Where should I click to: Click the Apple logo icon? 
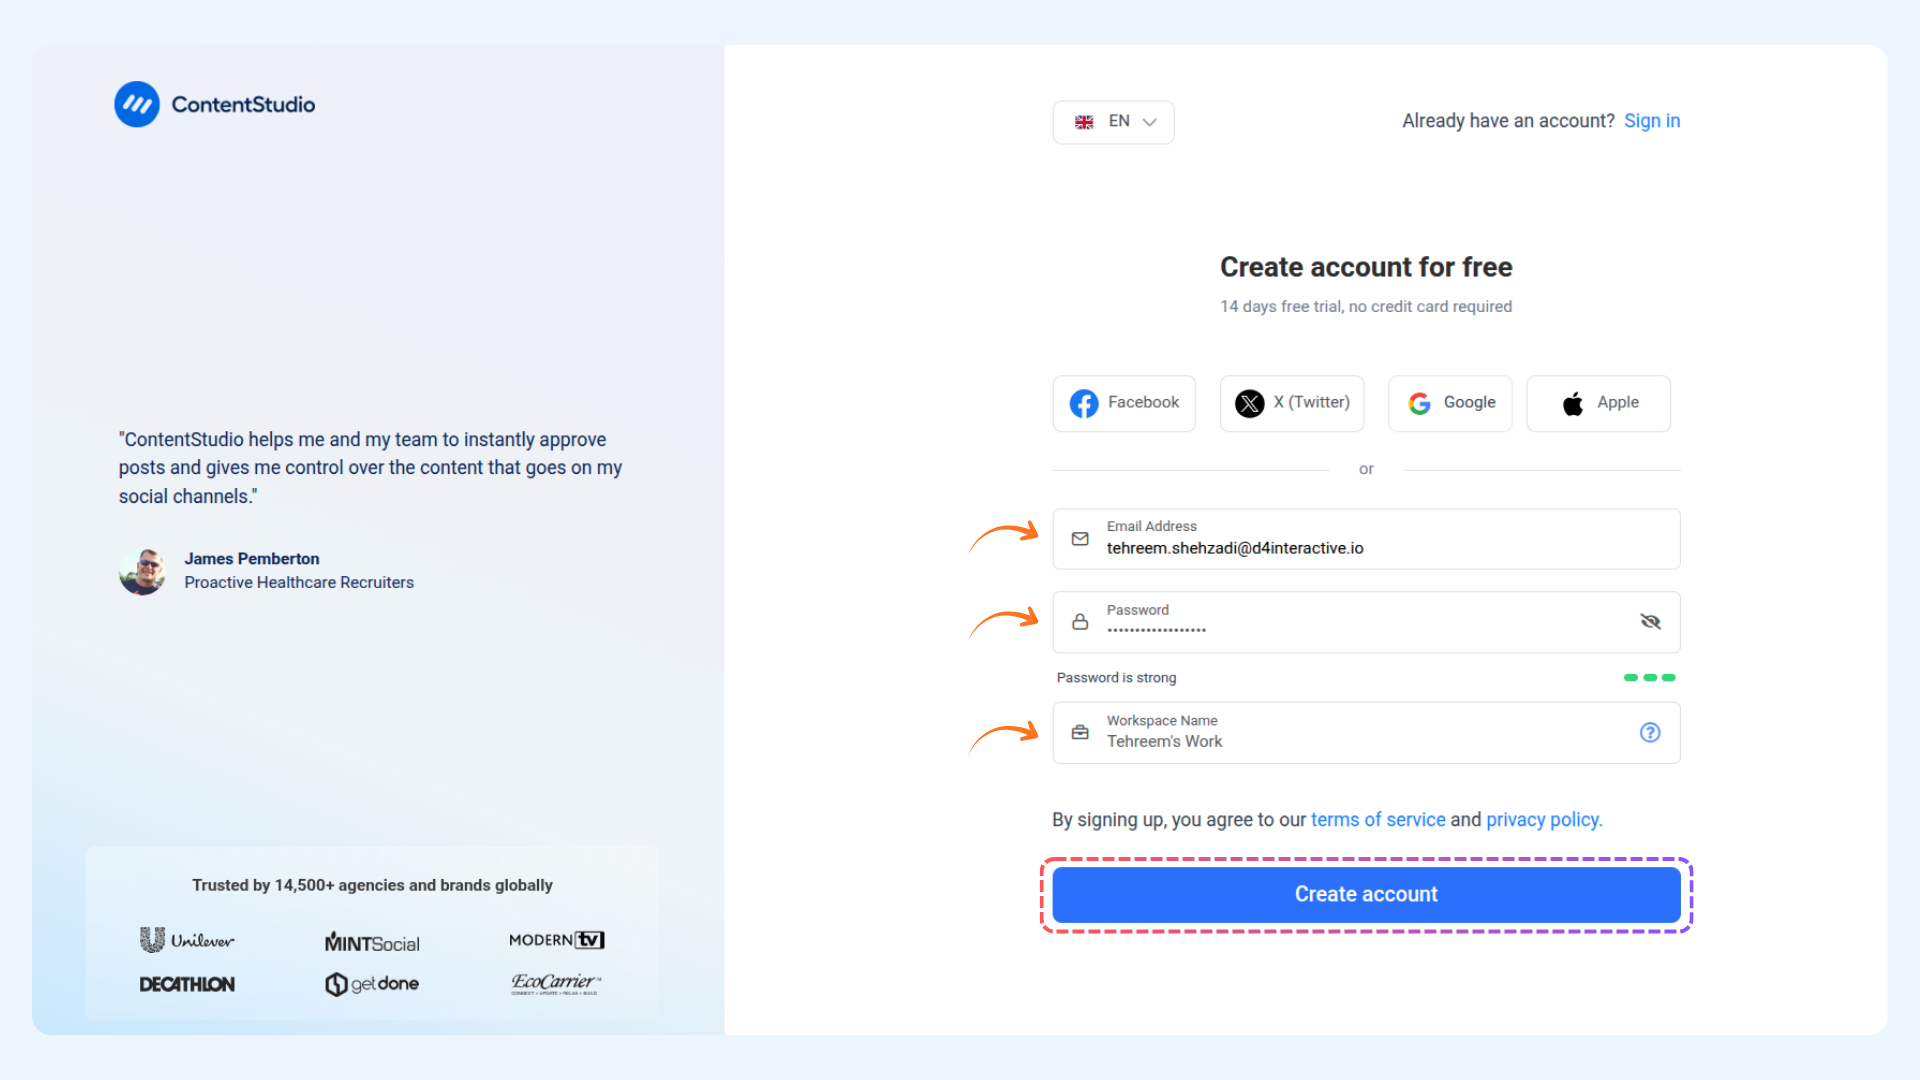click(x=1573, y=403)
